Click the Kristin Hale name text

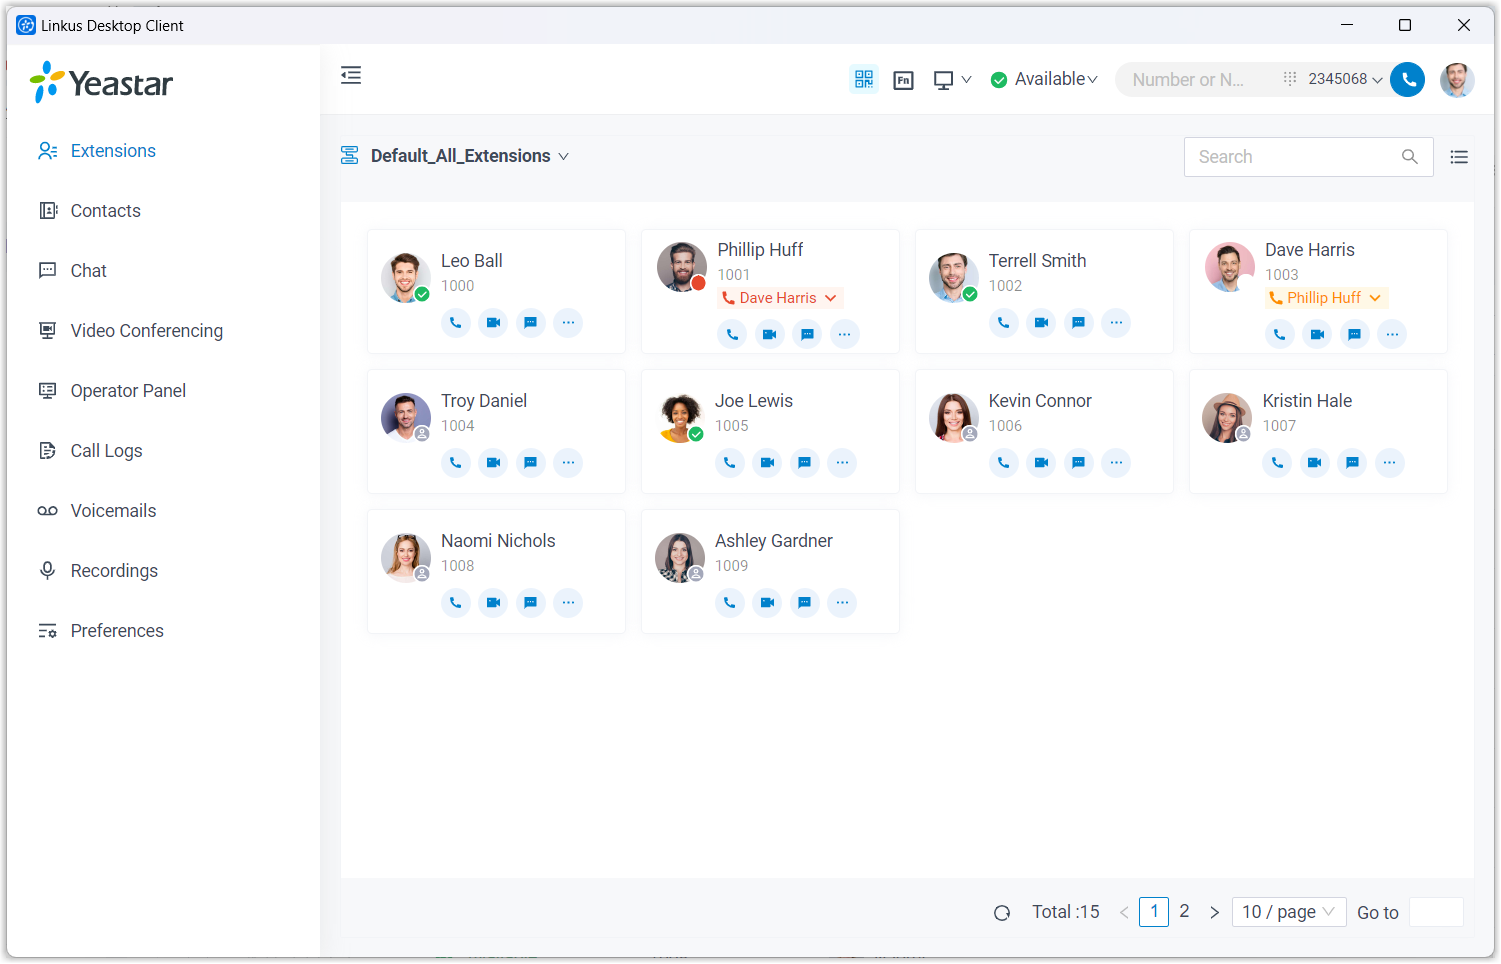(1307, 401)
